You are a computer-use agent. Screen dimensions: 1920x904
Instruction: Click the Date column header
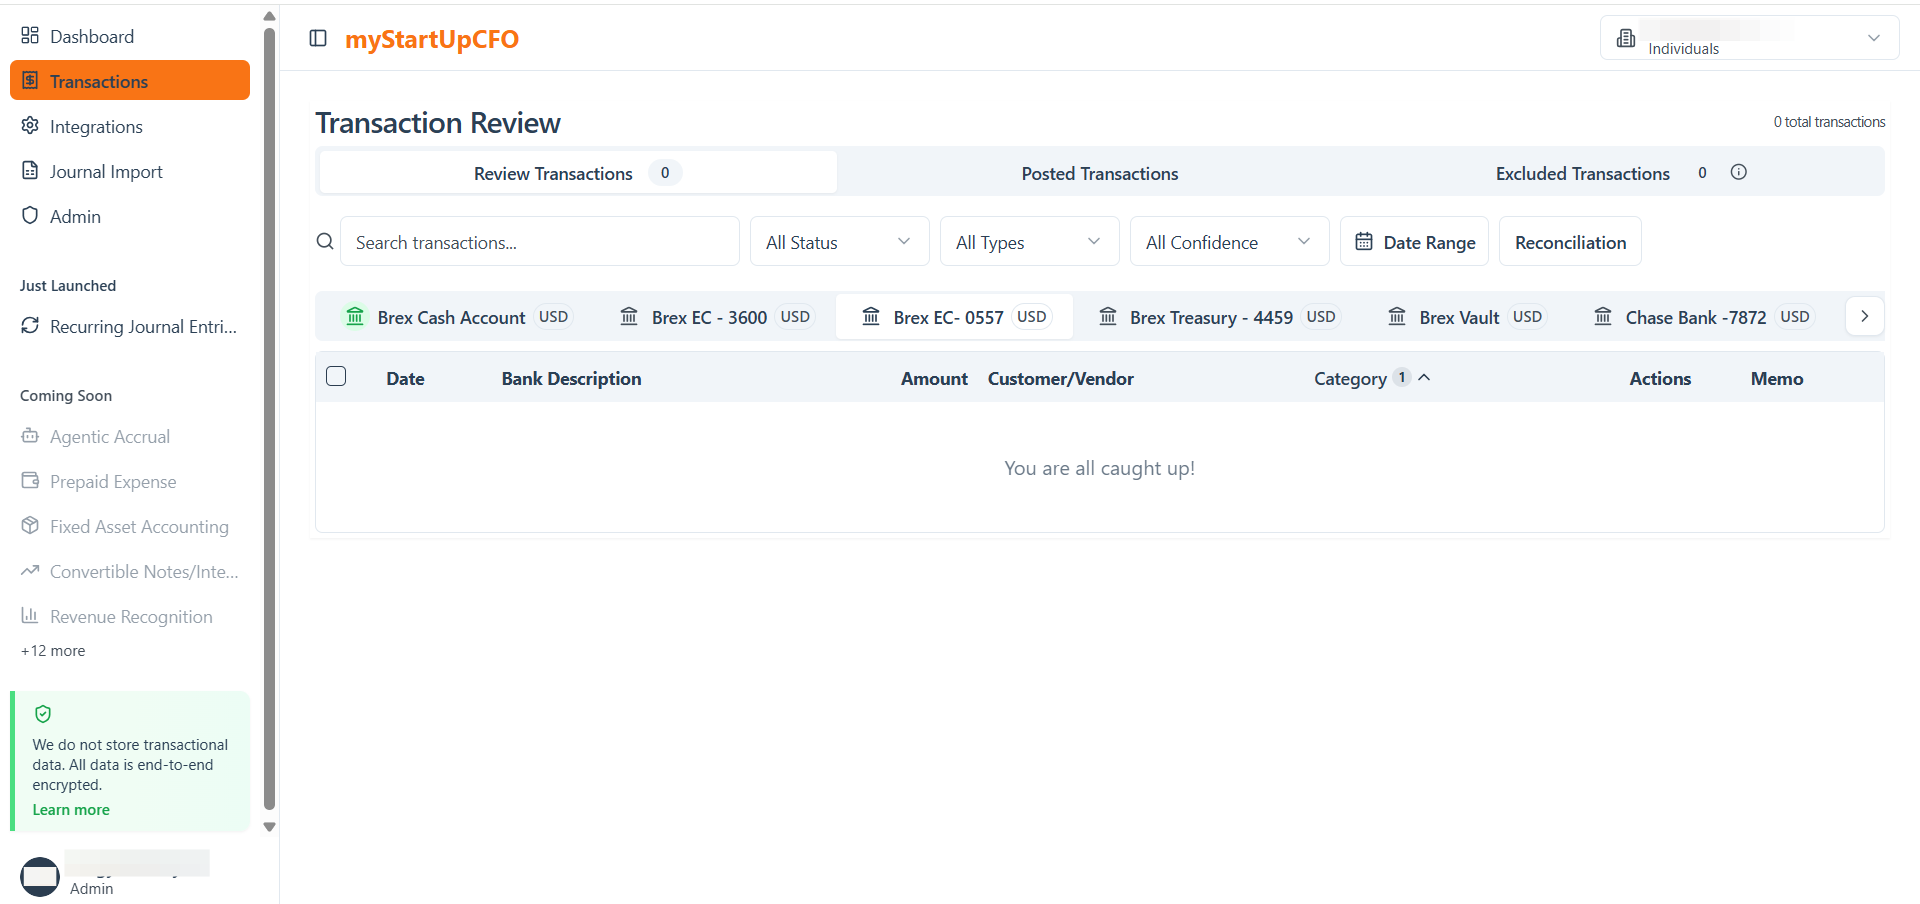(x=405, y=378)
